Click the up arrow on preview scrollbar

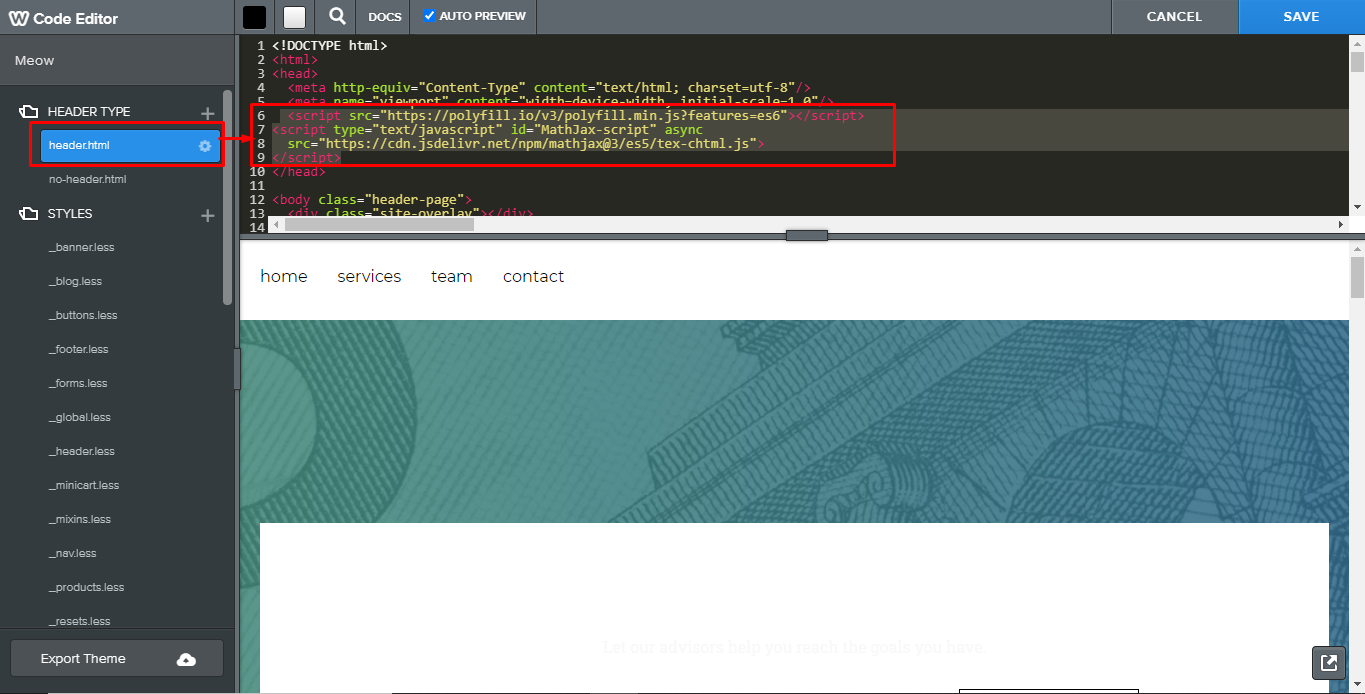(1357, 248)
